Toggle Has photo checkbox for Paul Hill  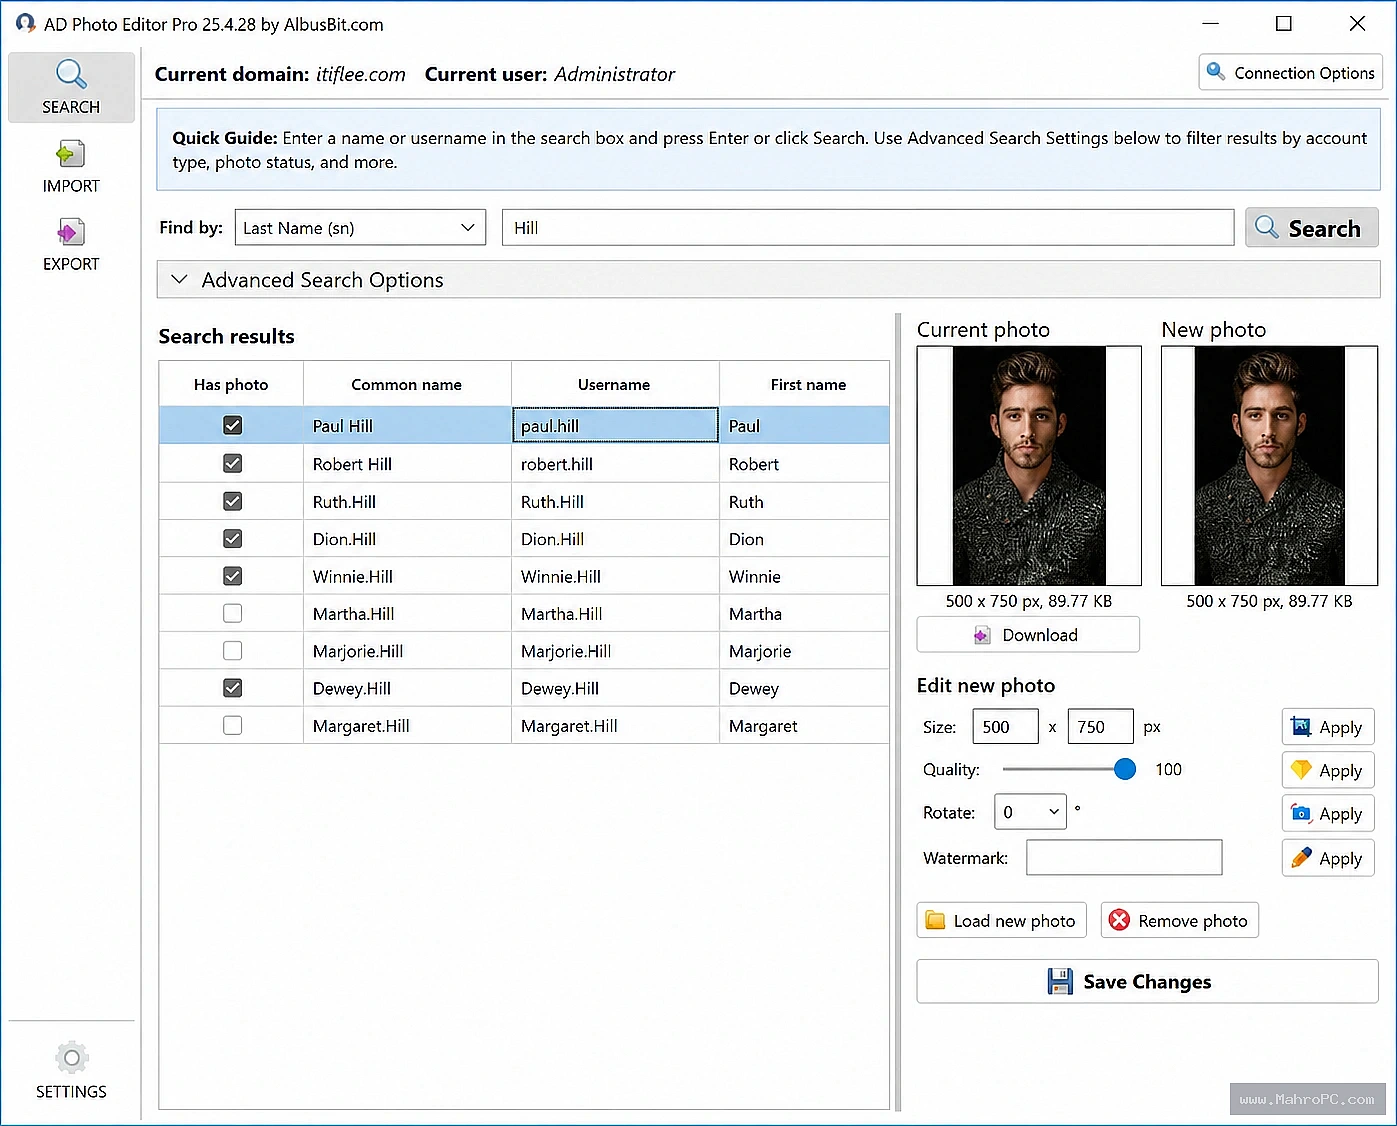click(232, 425)
